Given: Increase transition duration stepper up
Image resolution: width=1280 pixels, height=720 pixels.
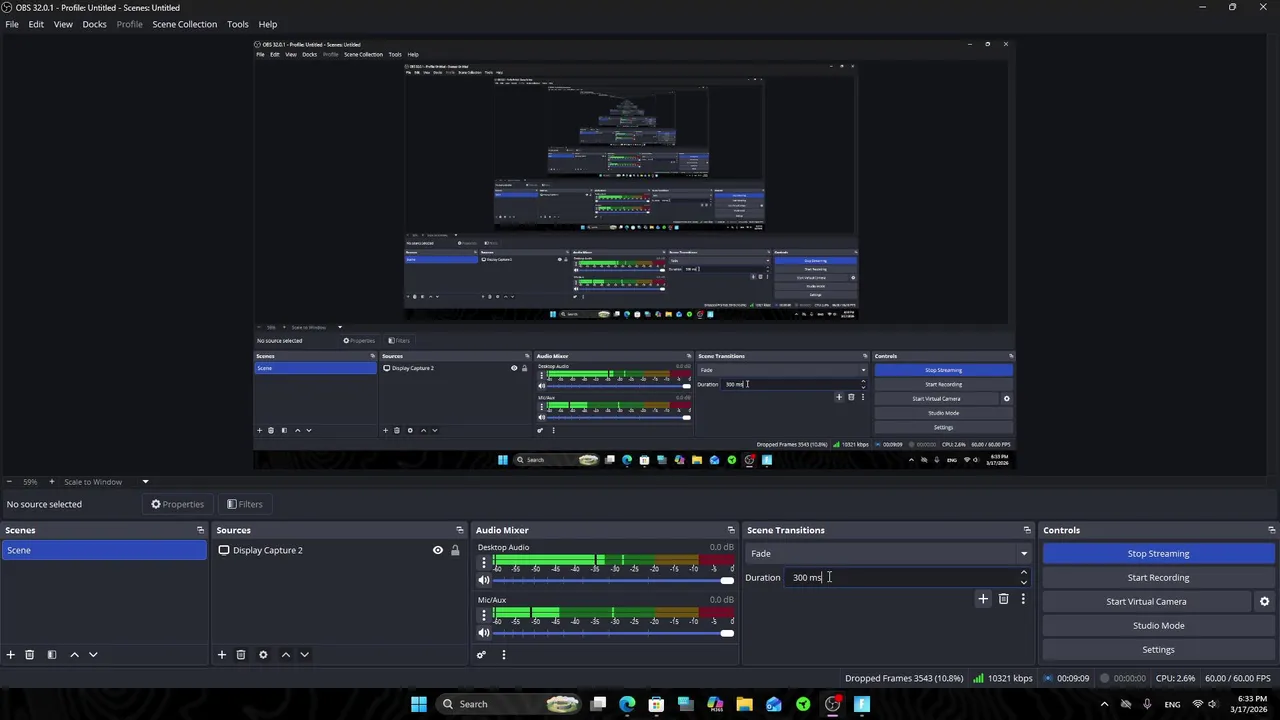Looking at the screenshot, I should (x=1023, y=573).
